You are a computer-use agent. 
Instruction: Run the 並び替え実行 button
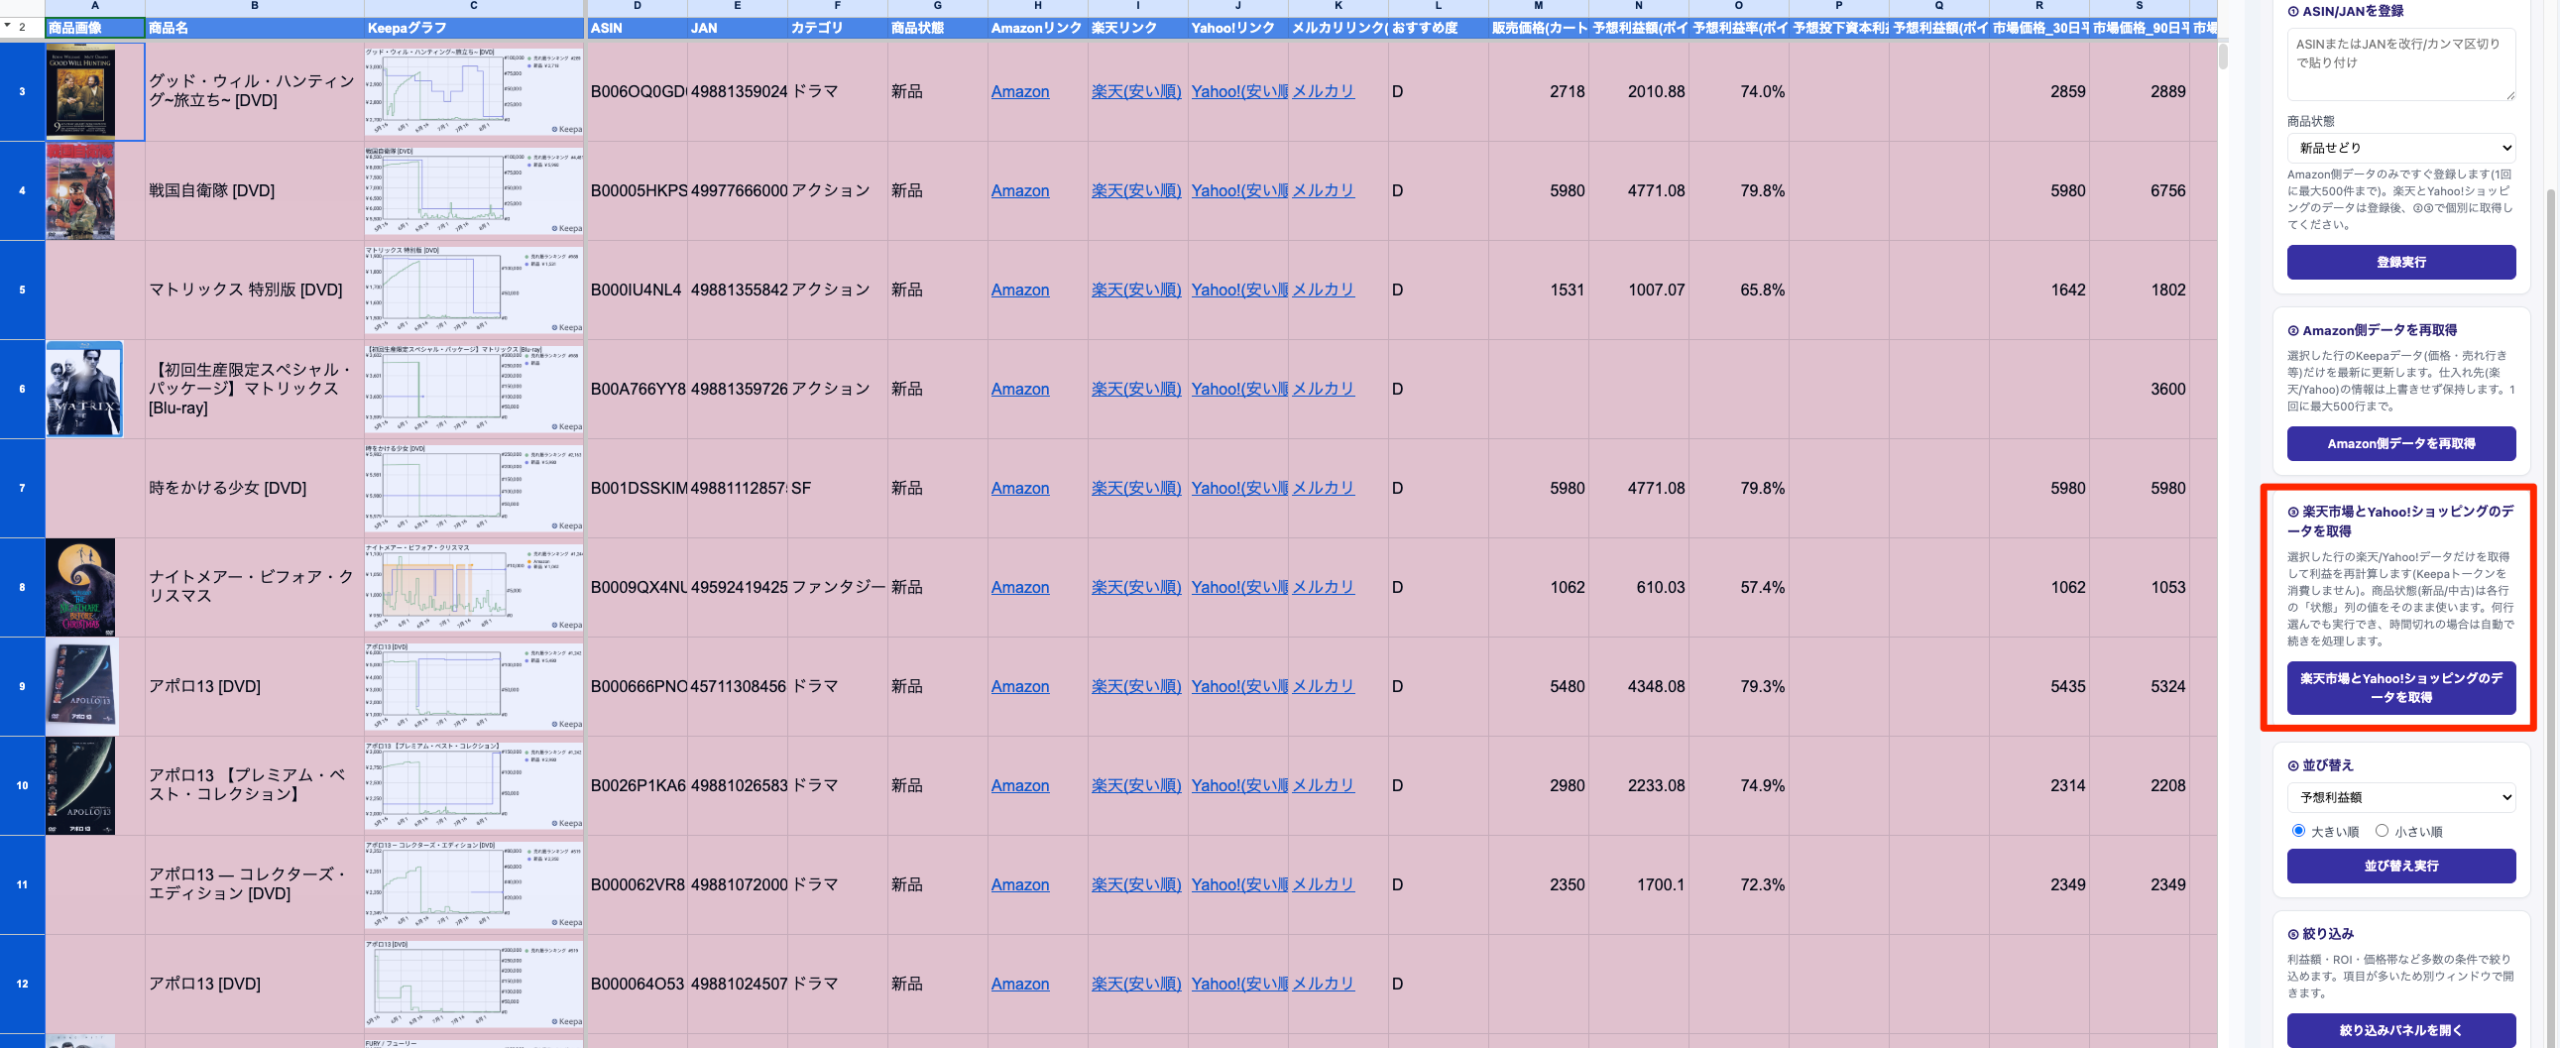[x=2401, y=866]
